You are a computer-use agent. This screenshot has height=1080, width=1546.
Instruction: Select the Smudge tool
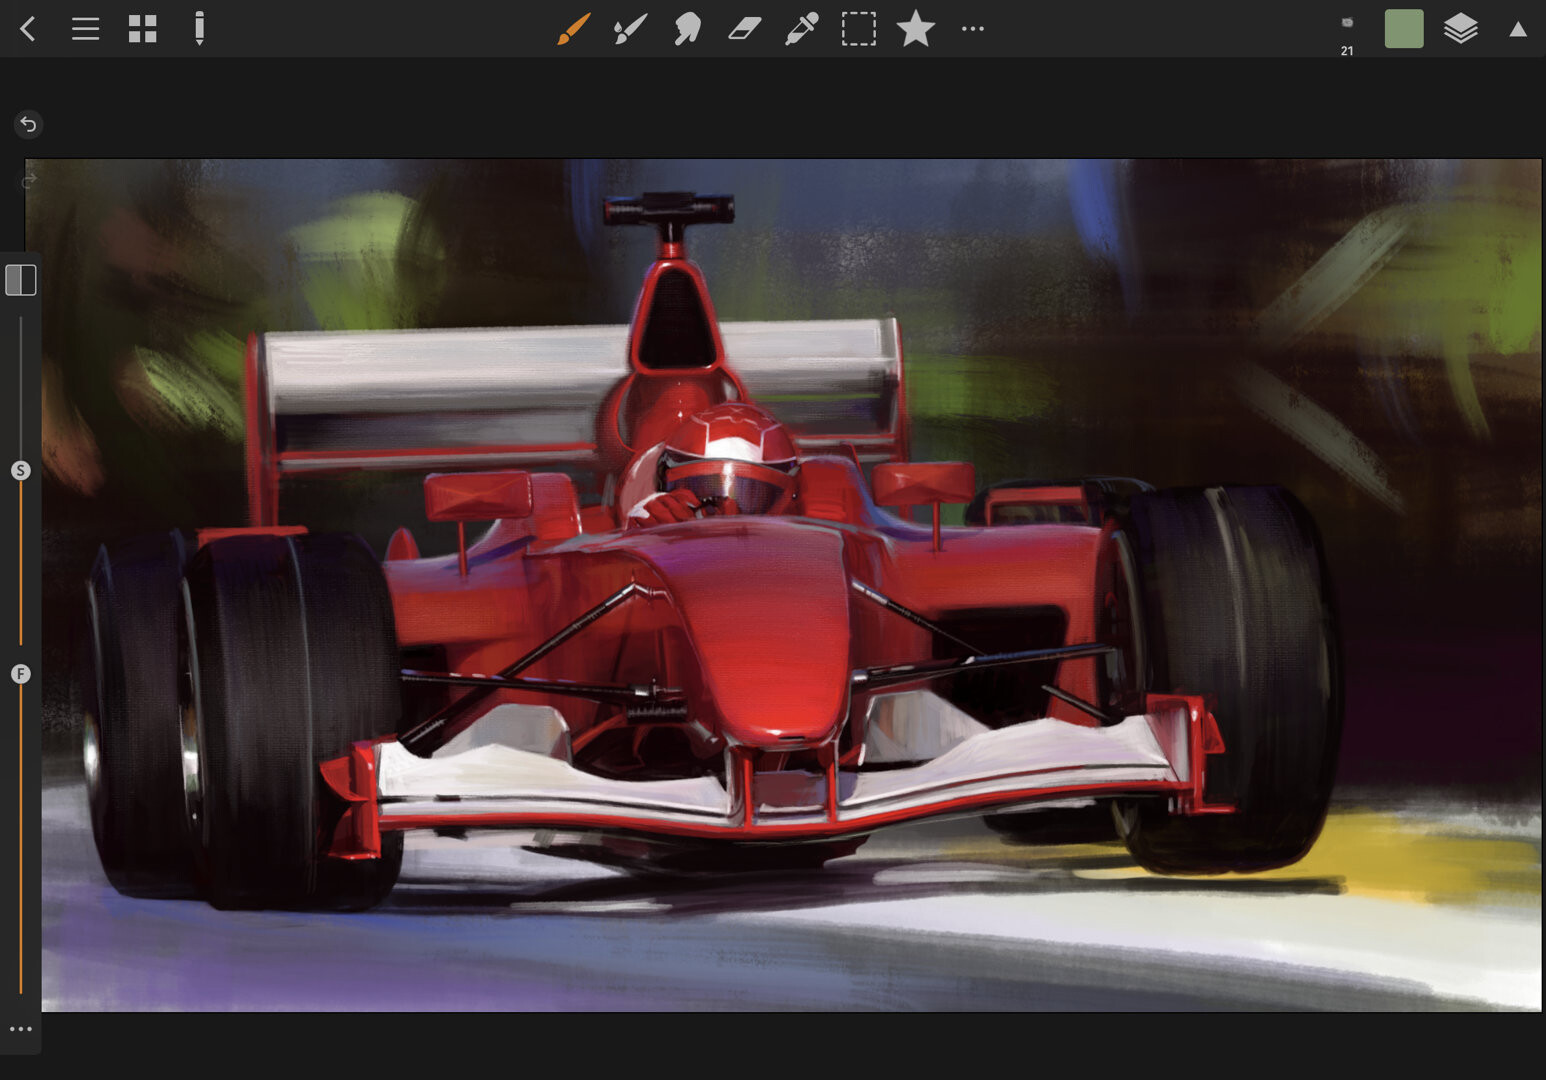pos(687,29)
